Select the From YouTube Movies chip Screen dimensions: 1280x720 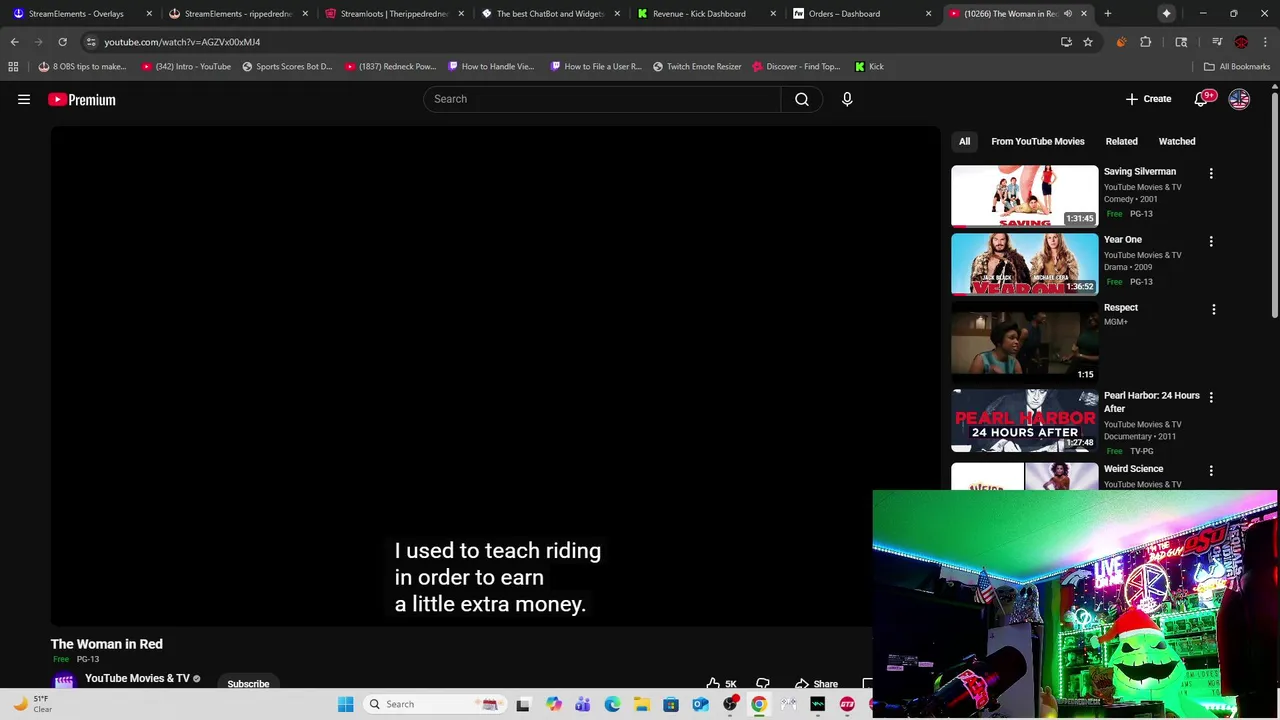[1038, 141]
